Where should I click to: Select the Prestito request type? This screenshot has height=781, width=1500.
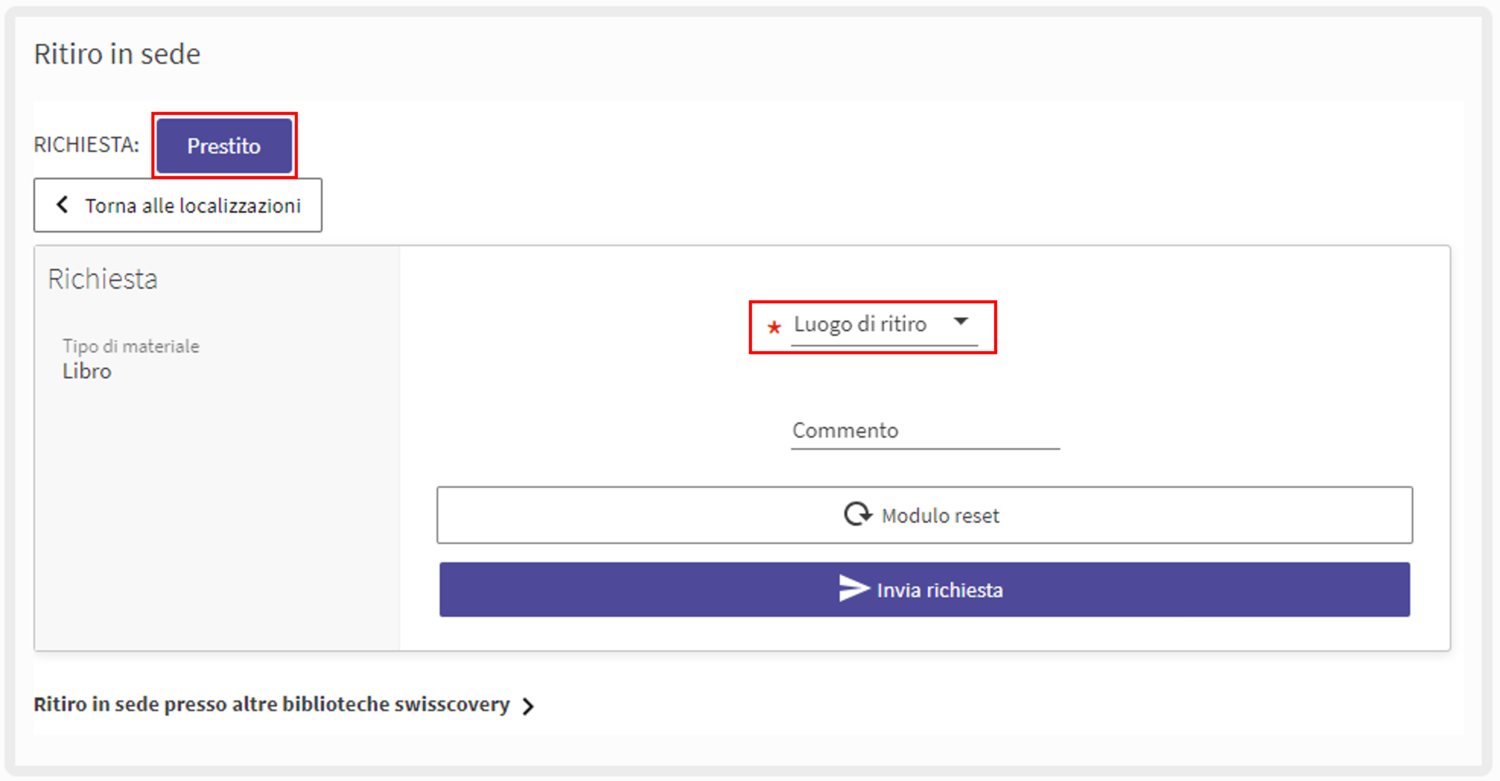[x=224, y=146]
